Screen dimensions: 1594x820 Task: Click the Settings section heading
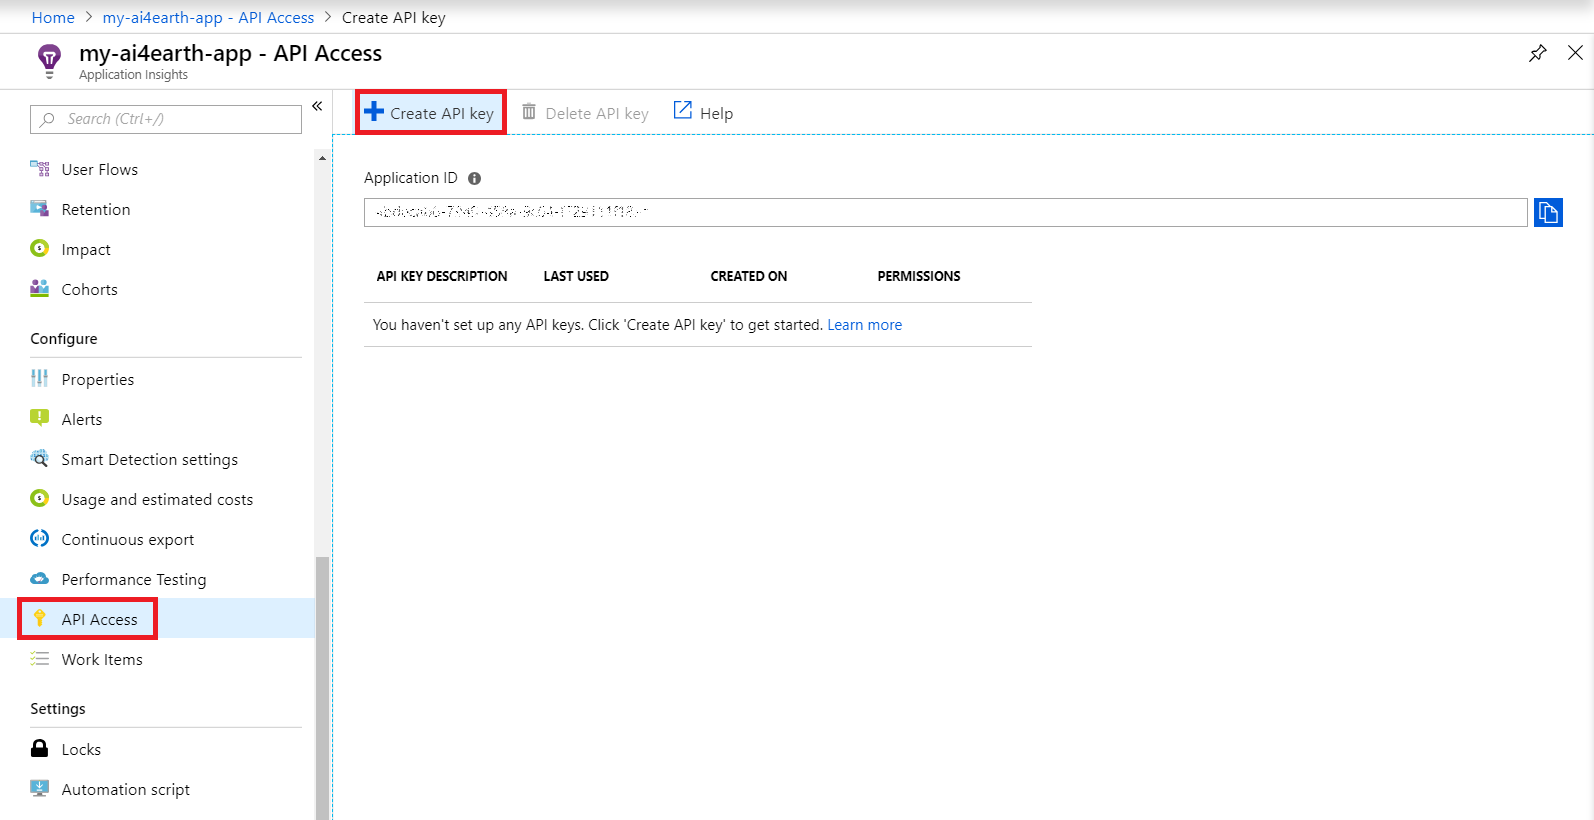coord(58,709)
